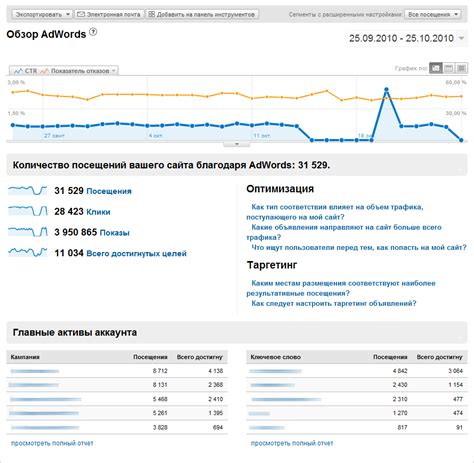
Task: Open the Посещения metric link
Action: 109,191
